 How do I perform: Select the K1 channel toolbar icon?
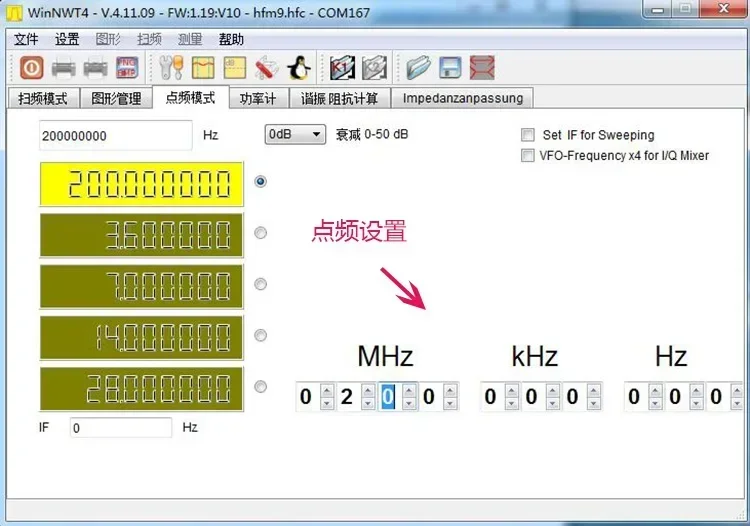pos(342,67)
